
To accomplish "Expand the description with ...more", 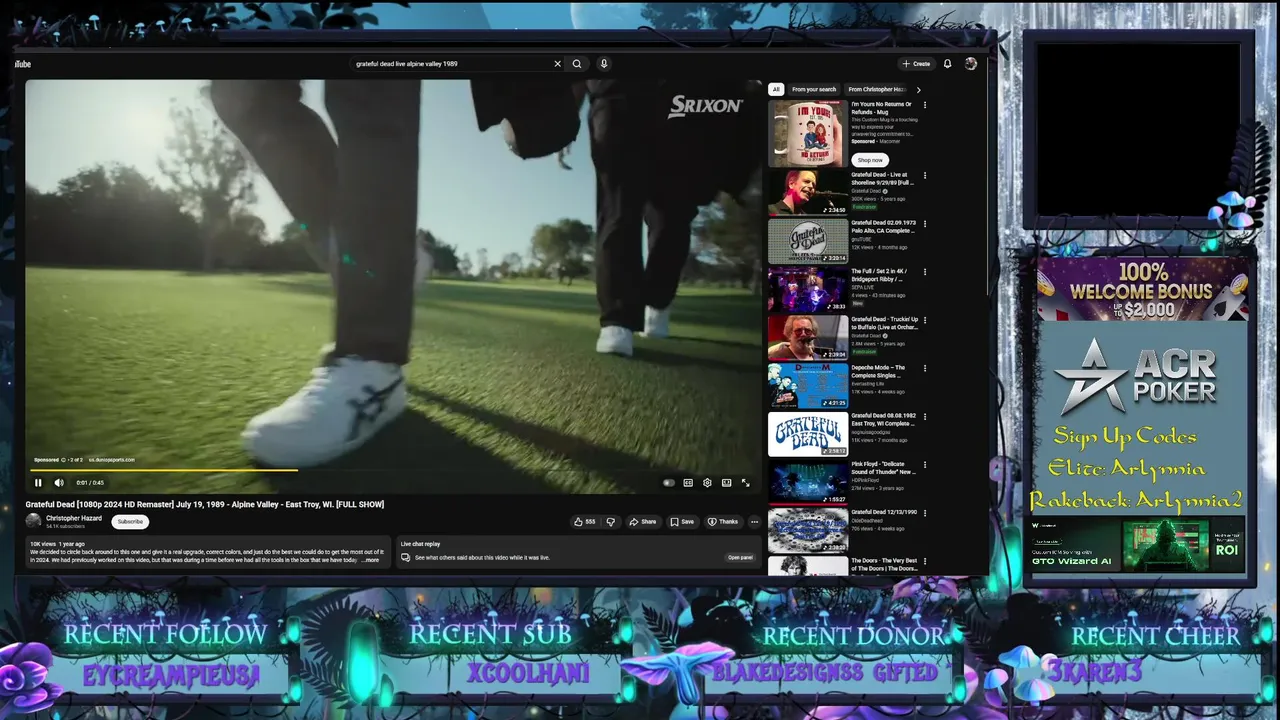I will tap(370, 560).
